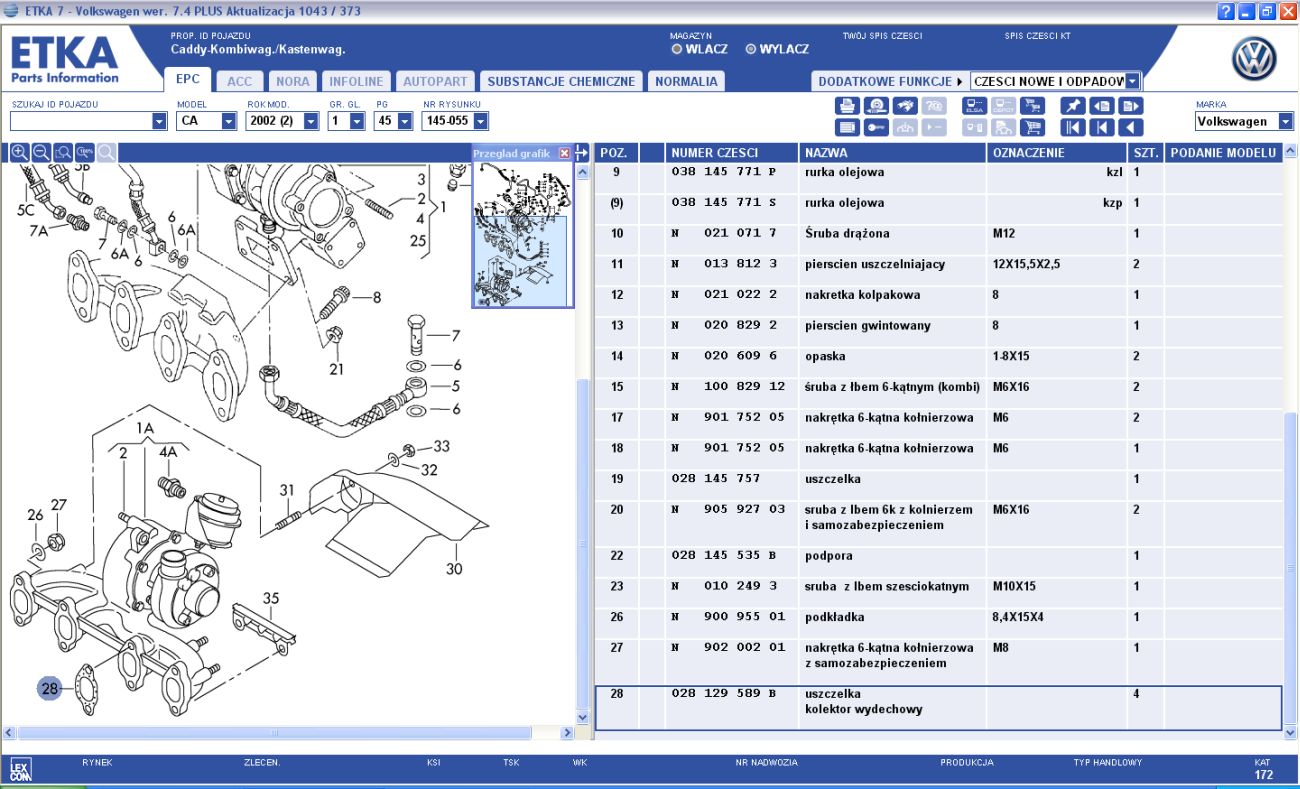The width and height of the screenshot is (1300, 789).
Task: Open the GR. GL. dropdown
Action: pos(356,121)
